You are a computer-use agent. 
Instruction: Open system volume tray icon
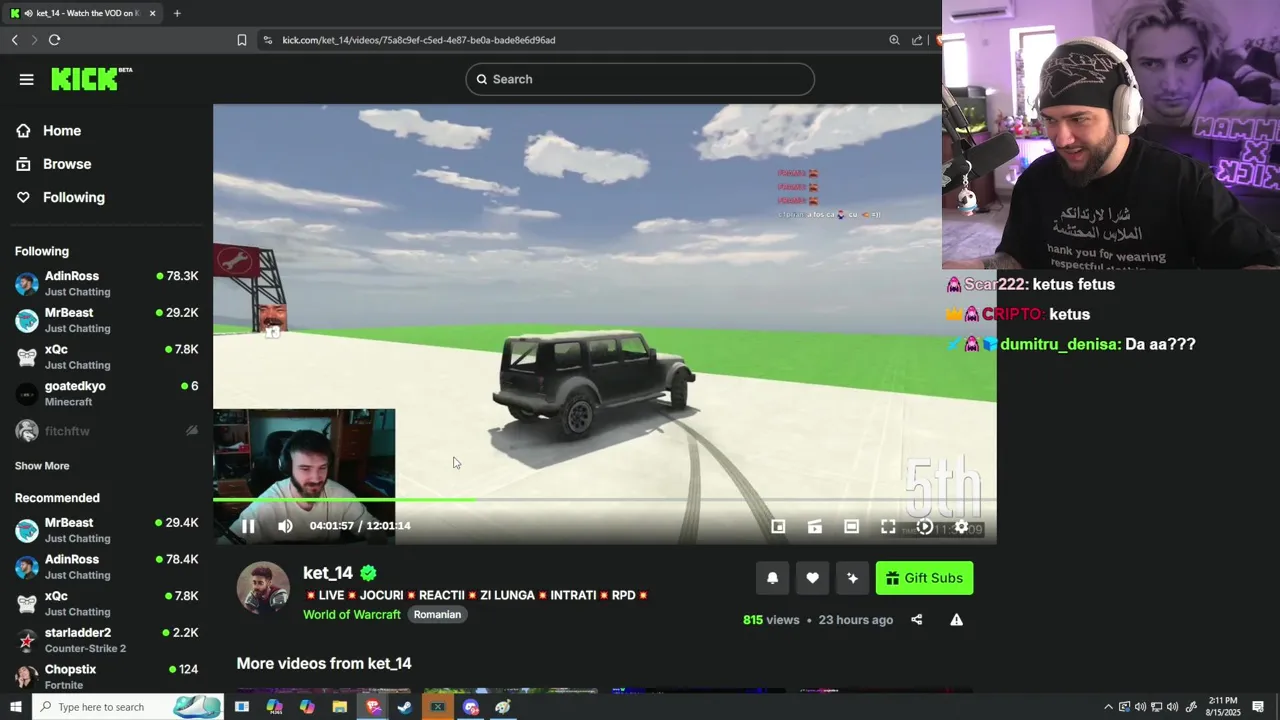pyautogui.click(x=1172, y=707)
